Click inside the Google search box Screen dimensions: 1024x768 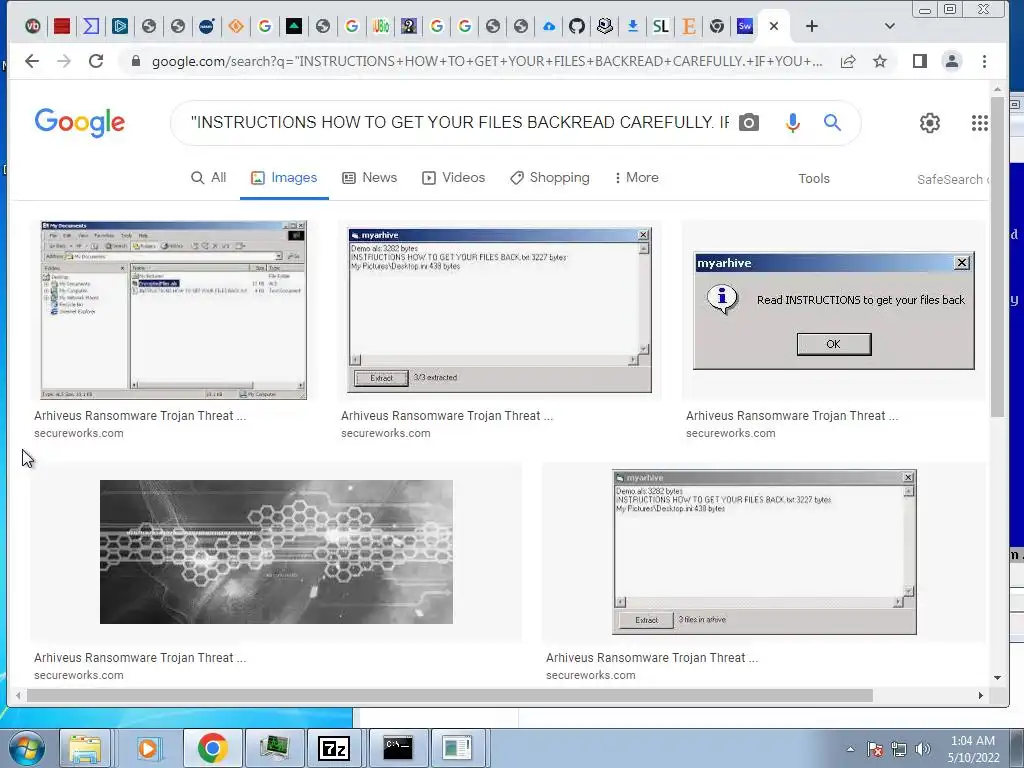[x=460, y=122]
